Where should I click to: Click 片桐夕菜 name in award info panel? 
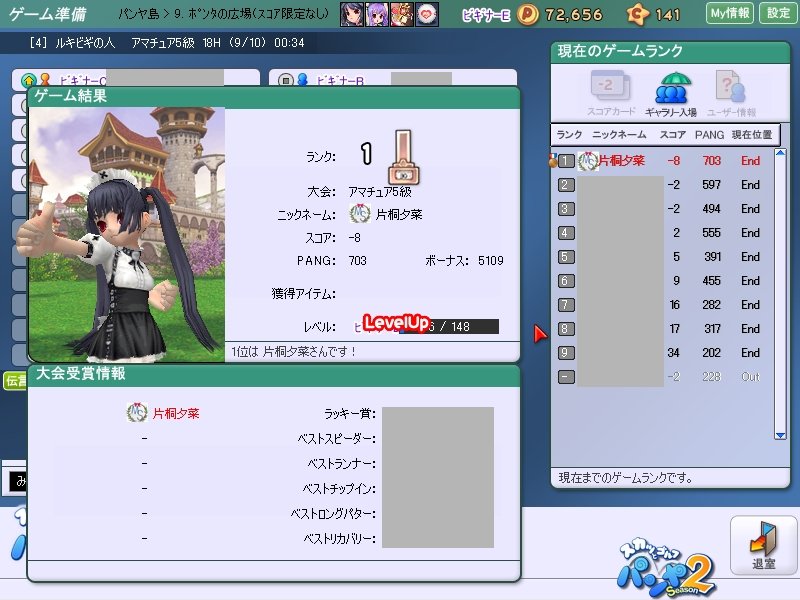[176, 413]
